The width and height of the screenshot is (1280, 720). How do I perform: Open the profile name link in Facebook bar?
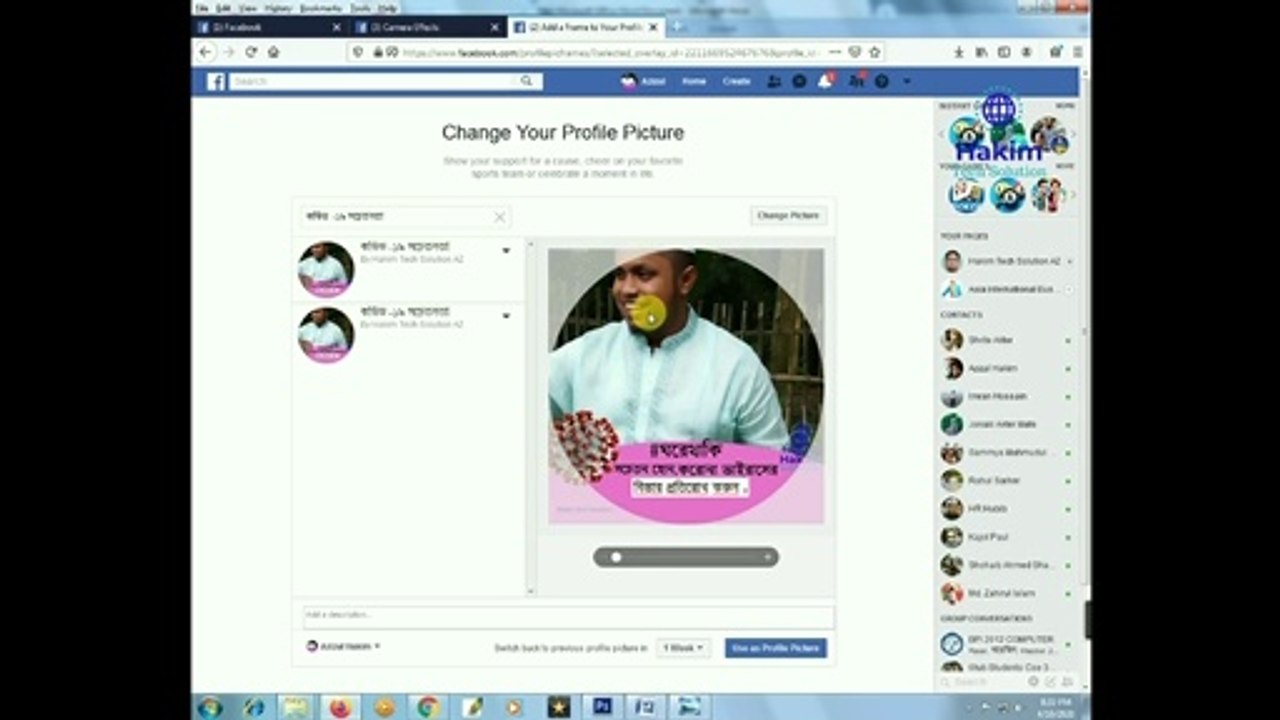(x=643, y=82)
